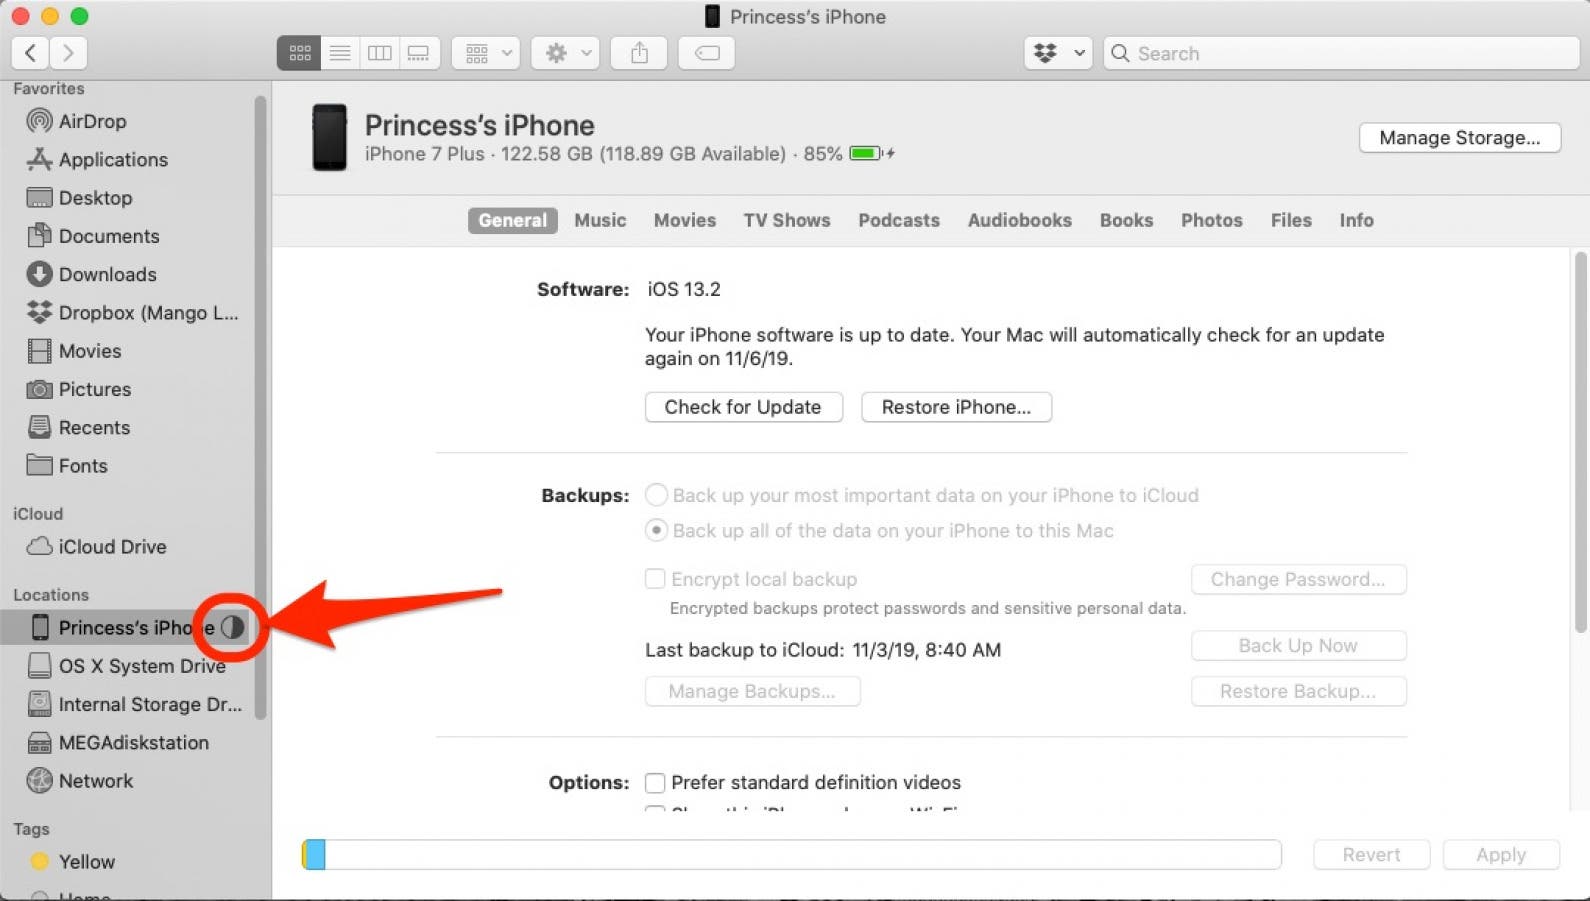Go back with the left chevron button
This screenshot has height=901, width=1590.
(x=30, y=53)
